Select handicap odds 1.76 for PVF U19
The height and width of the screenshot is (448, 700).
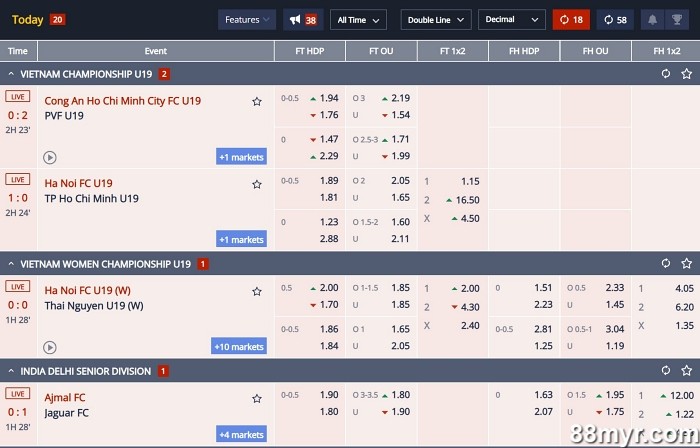click(329, 115)
